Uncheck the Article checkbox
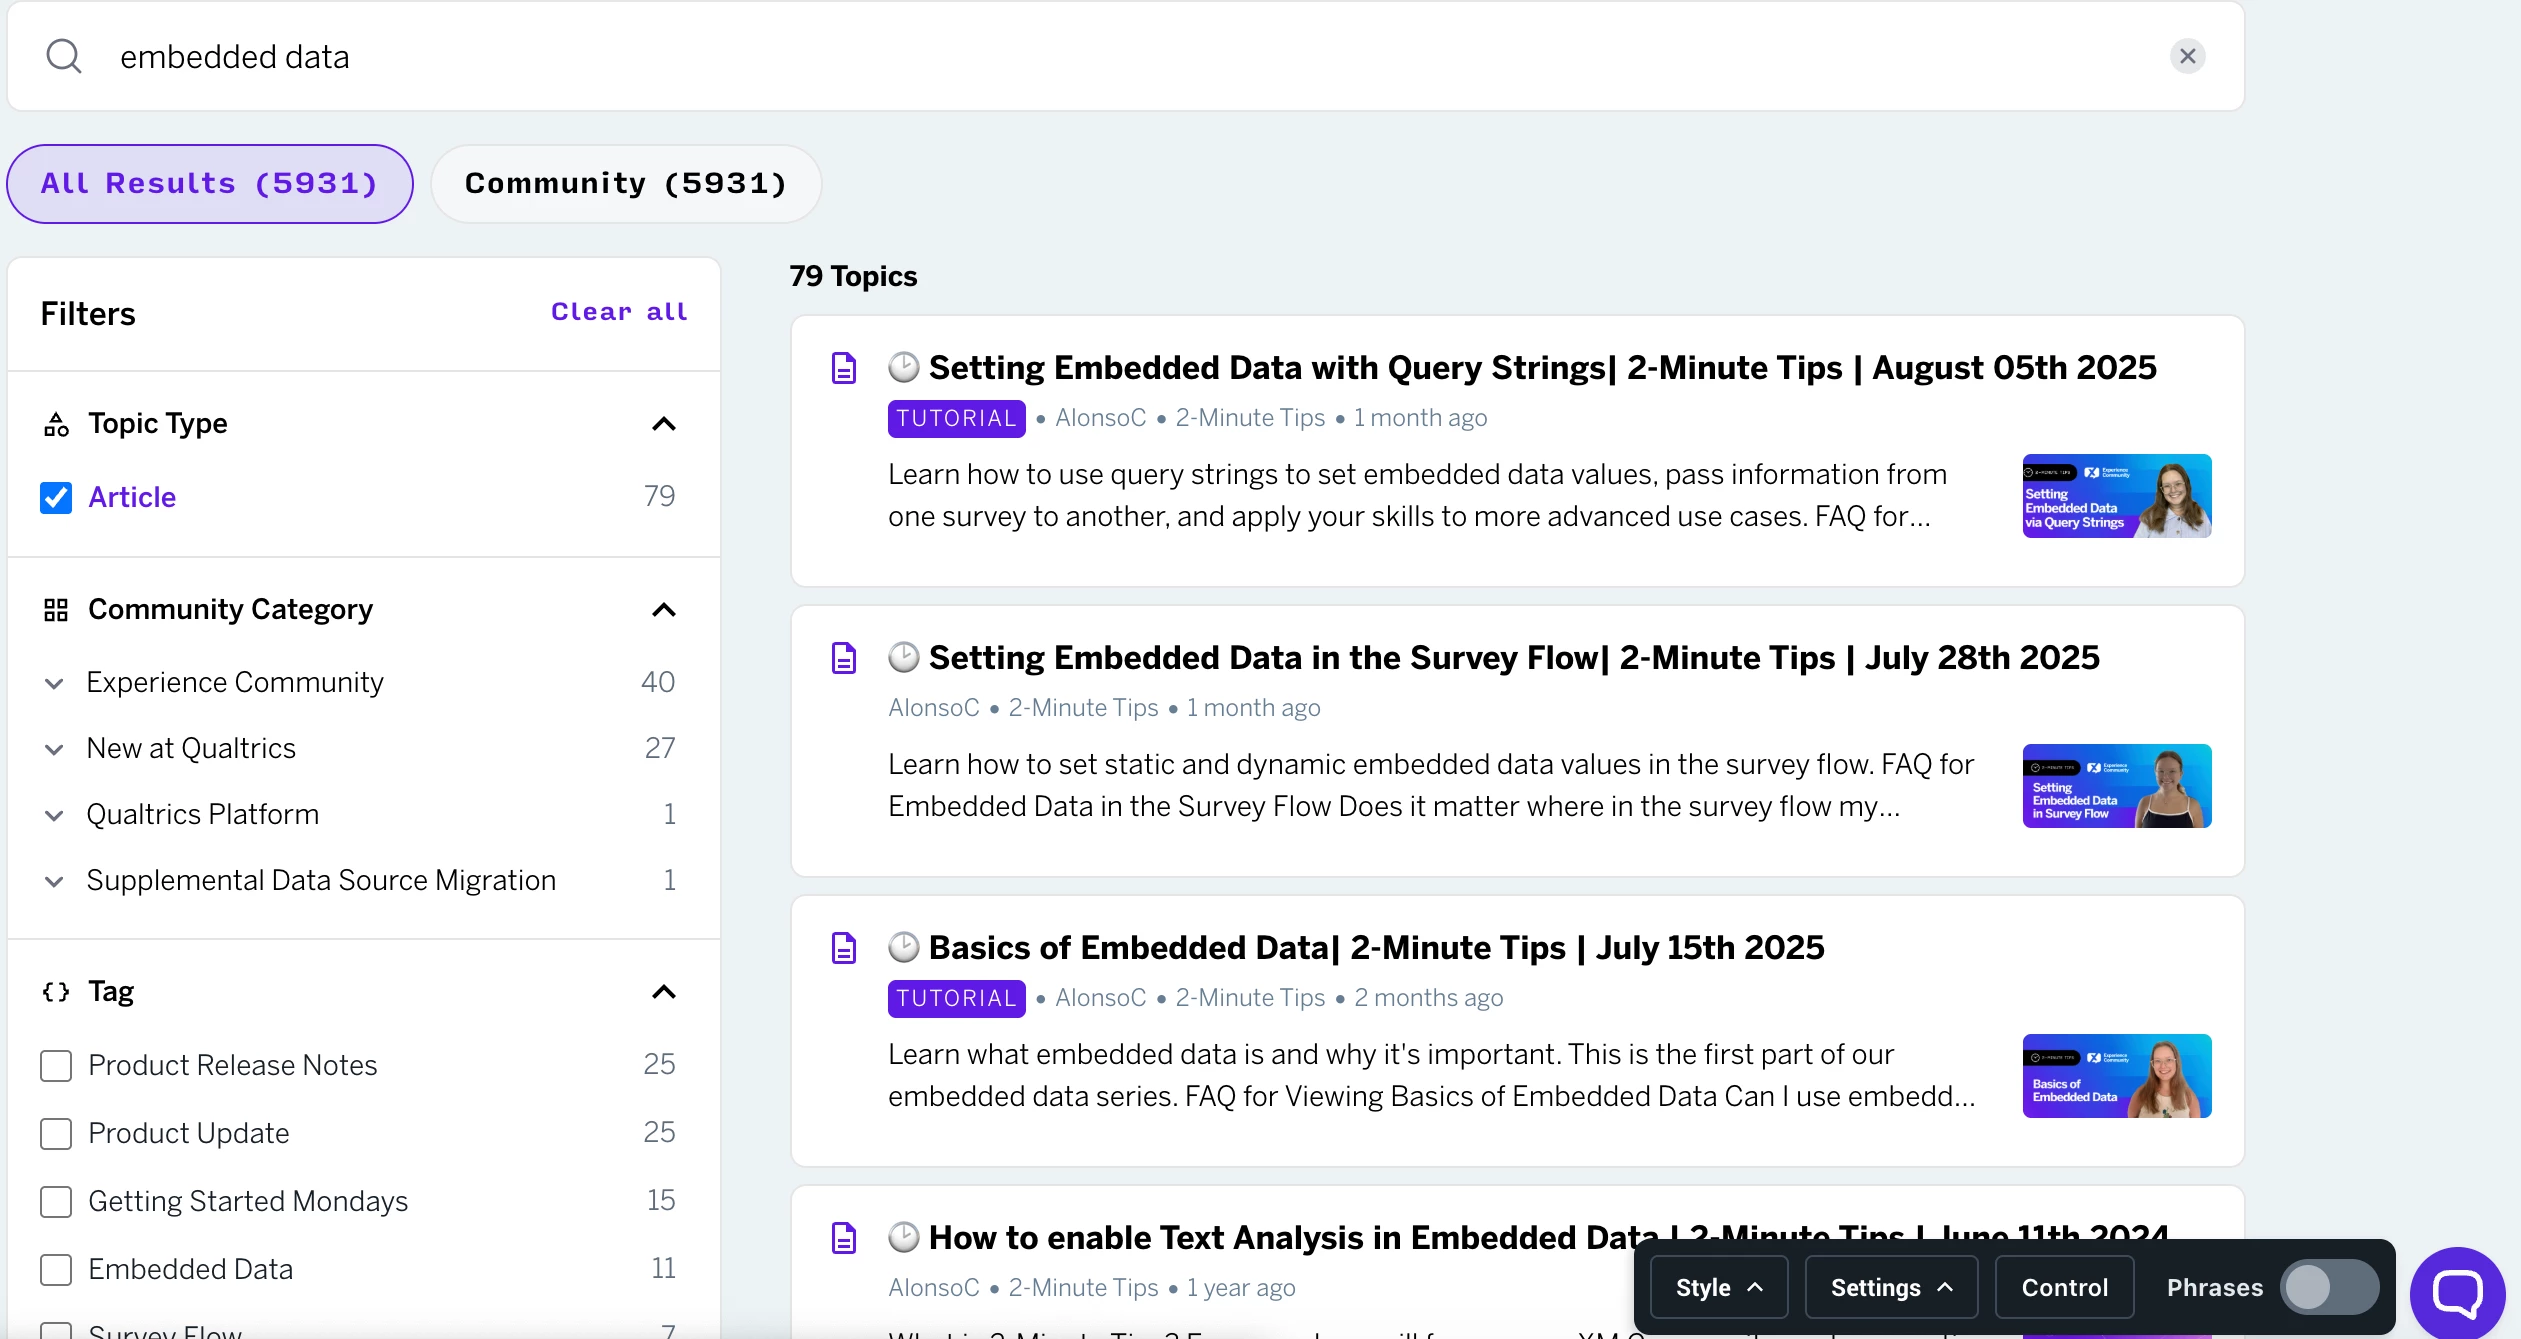The height and width of the screenshot is (1339, 2521). 56,497
